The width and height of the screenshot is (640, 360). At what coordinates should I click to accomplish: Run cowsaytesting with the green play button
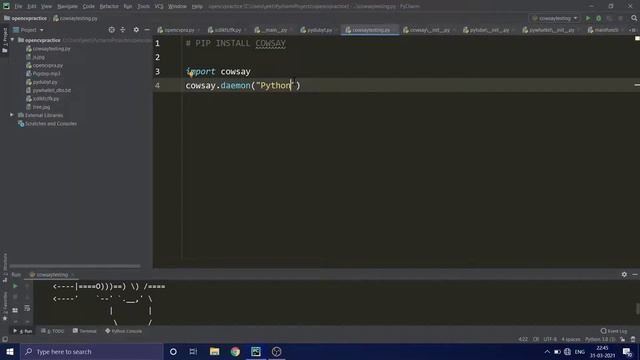pos(588,18)
